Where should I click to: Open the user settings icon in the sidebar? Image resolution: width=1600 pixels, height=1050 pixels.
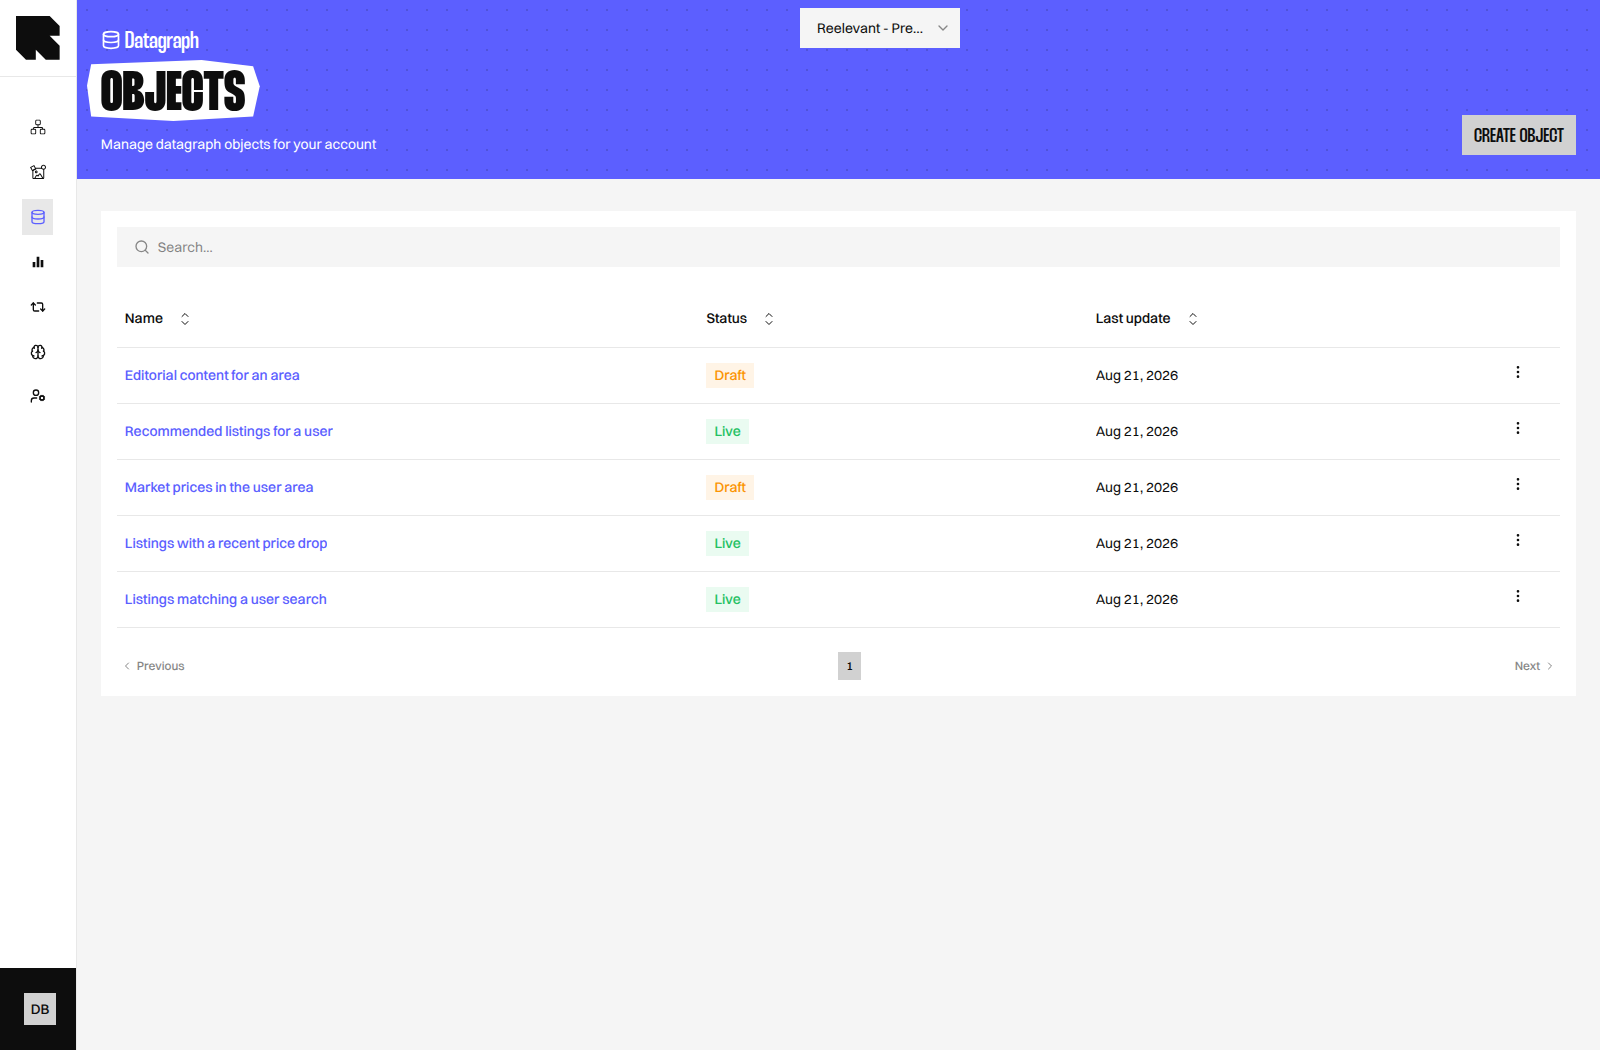point(38,396)
